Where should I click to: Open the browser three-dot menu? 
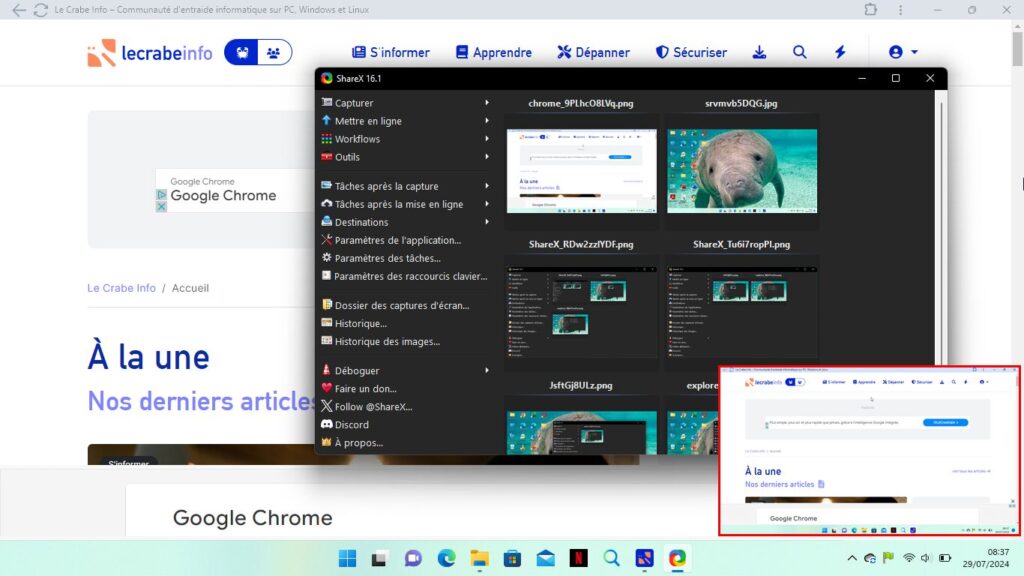coord(901,10)
